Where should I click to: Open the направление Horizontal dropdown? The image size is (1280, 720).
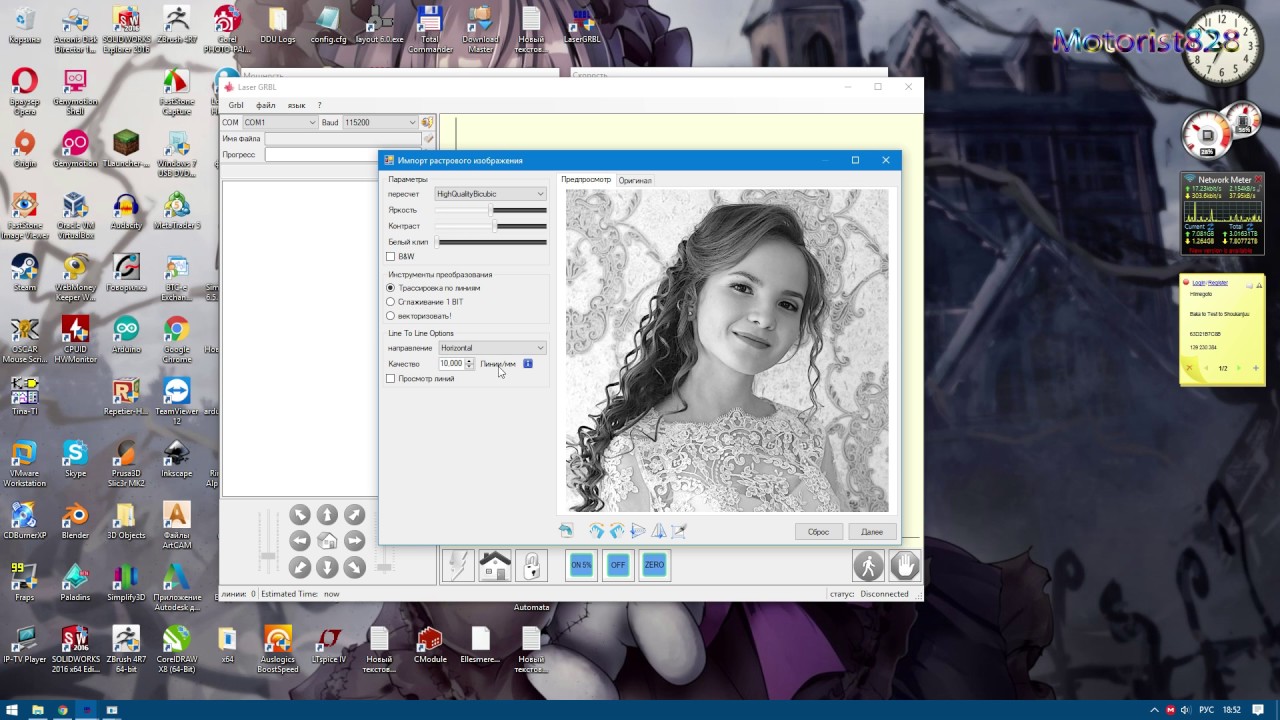point(492,348)
